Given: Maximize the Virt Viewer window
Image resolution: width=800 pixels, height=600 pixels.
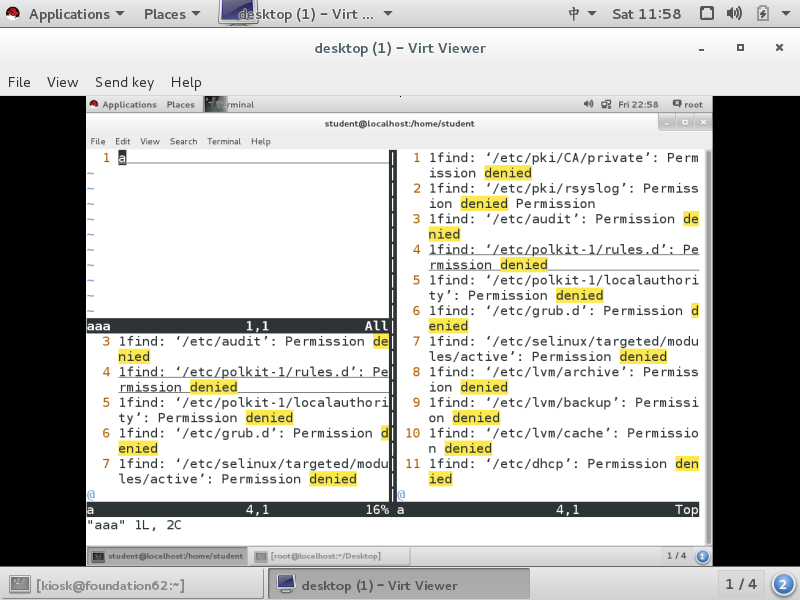Looking at the screenshot, I should (740, 47).
